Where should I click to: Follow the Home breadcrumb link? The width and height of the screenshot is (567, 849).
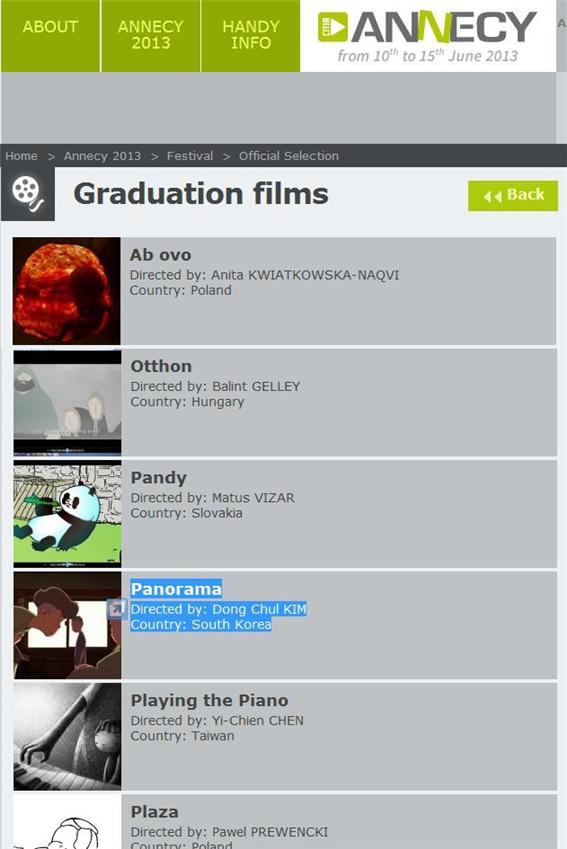(x=22, y=156)
